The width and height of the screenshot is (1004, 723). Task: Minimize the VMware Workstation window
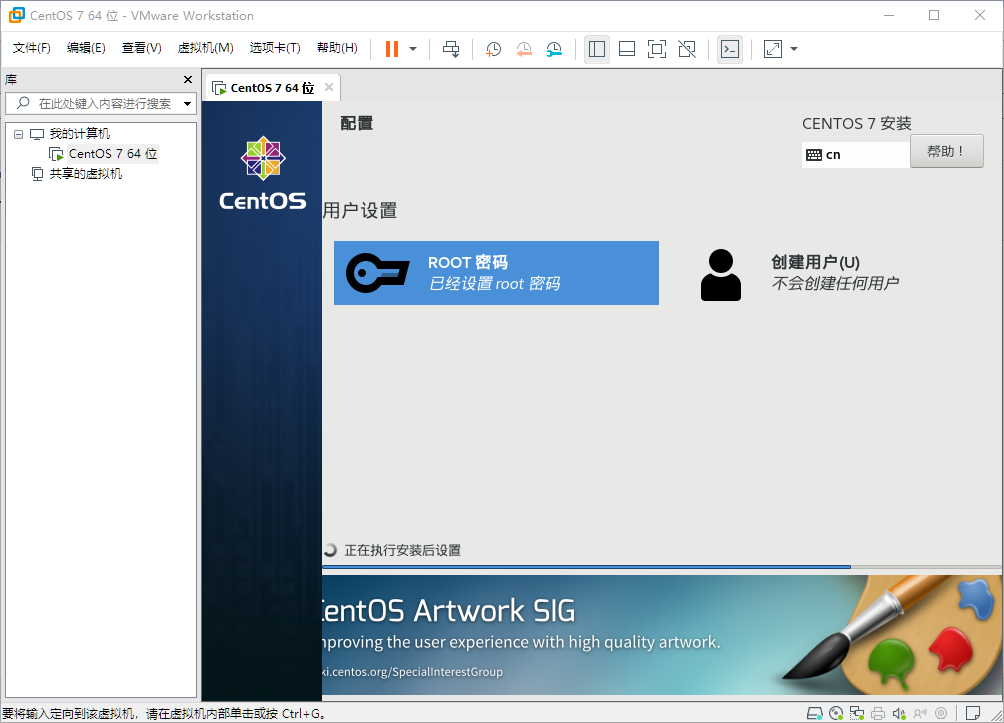tap(889, 15)
